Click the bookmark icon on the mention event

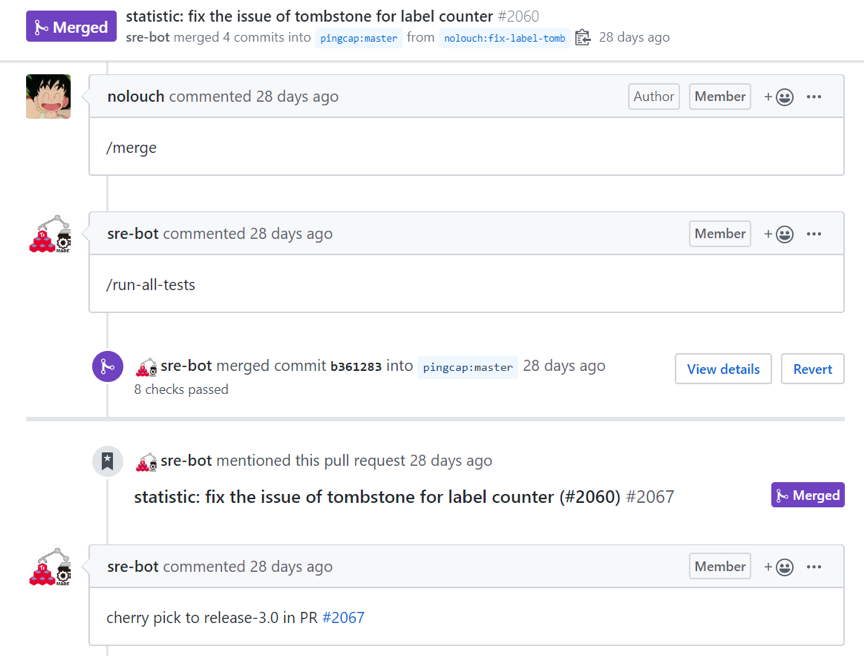(x=107, y=461)
